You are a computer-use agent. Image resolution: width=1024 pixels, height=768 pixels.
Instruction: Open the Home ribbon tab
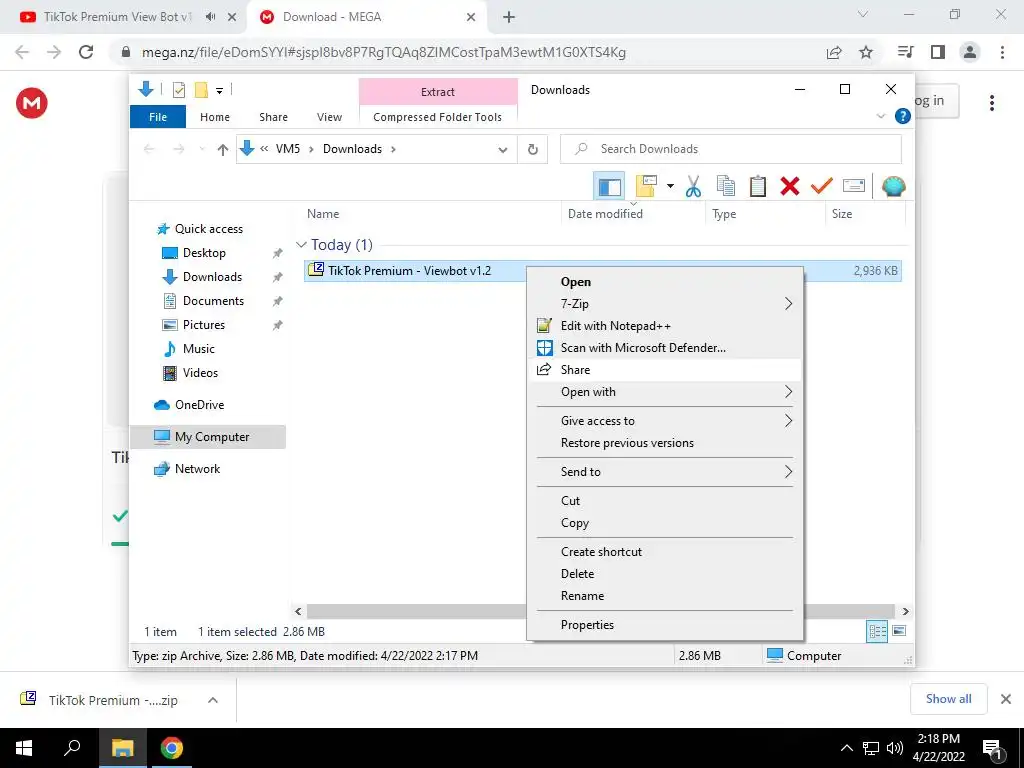click(x=215, y=117)
